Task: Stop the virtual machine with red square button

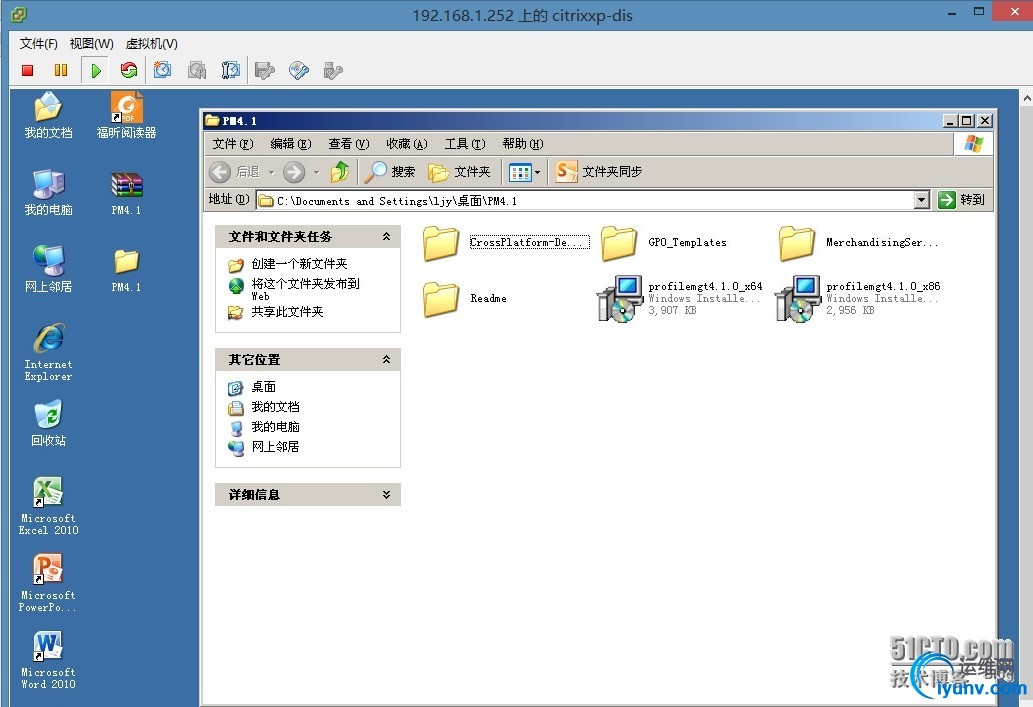Action: (x=28, y=70)
